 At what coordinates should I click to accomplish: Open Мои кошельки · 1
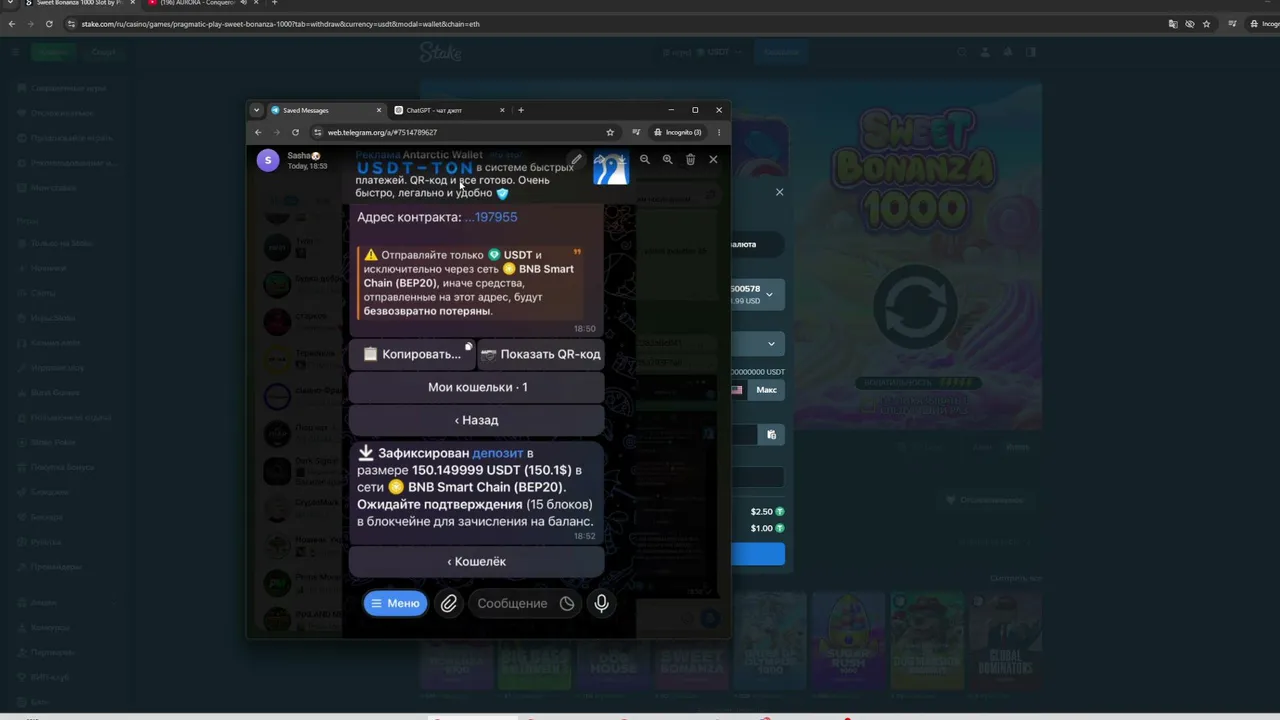[477, 387]
